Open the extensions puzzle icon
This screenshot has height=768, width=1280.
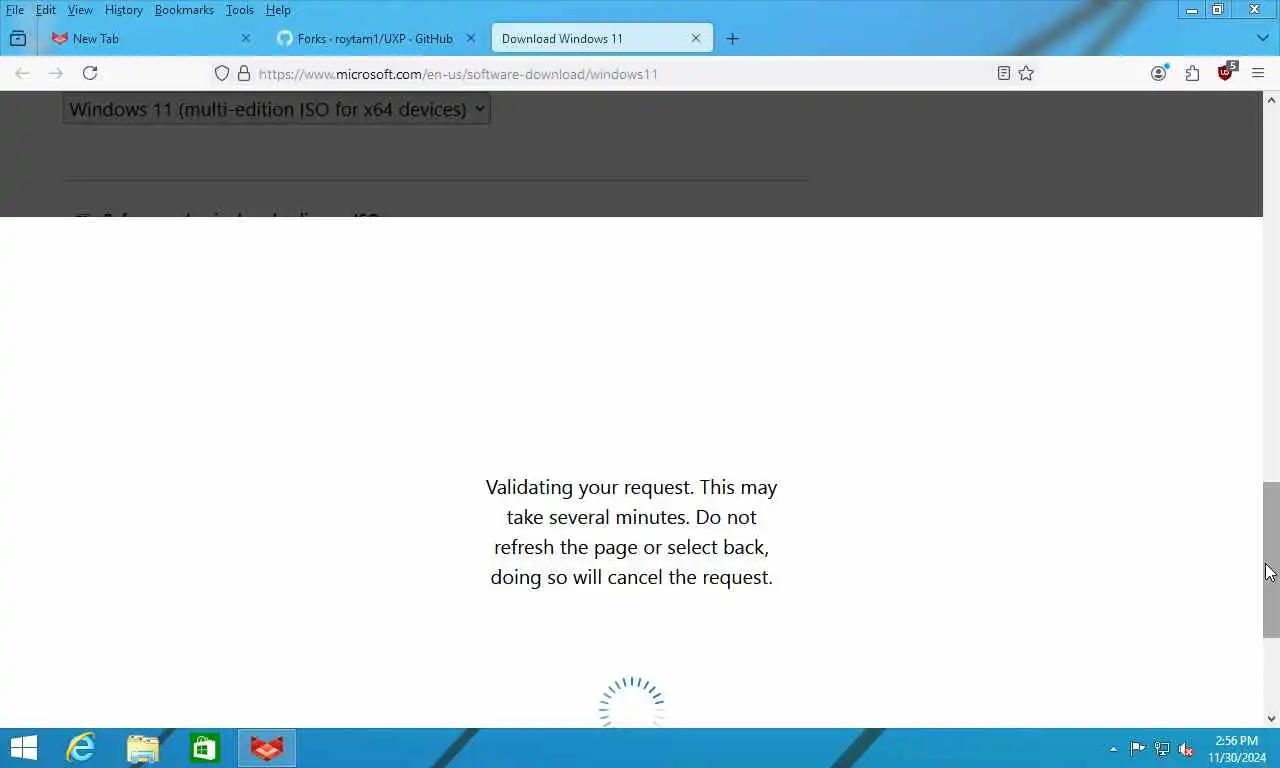click(1192, 73)
